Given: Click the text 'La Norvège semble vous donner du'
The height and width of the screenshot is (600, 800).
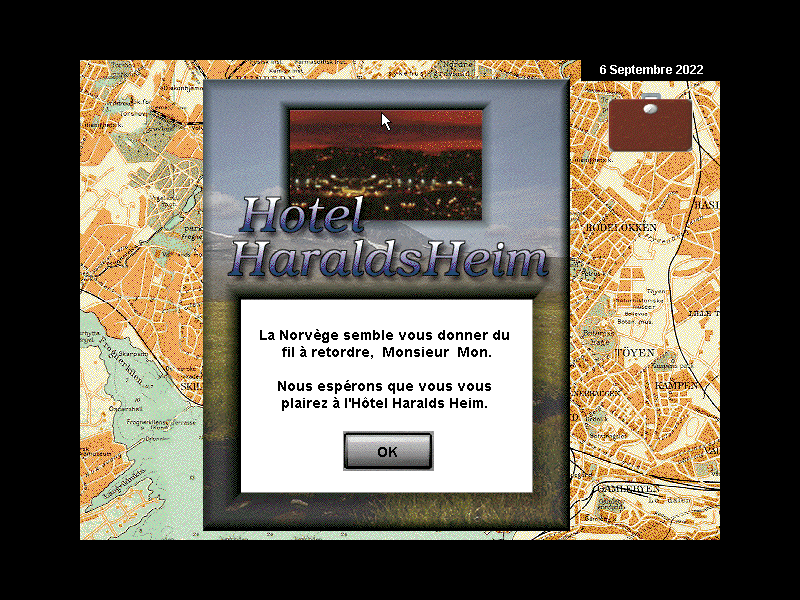Looking at the screenshot, I should (x=384, y=335).
